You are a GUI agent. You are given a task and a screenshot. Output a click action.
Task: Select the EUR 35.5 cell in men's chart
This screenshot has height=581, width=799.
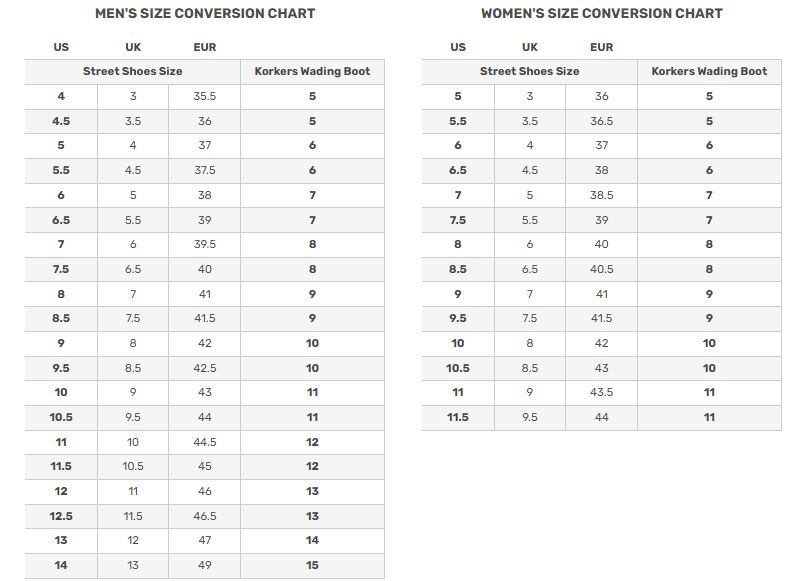point(204,96)
